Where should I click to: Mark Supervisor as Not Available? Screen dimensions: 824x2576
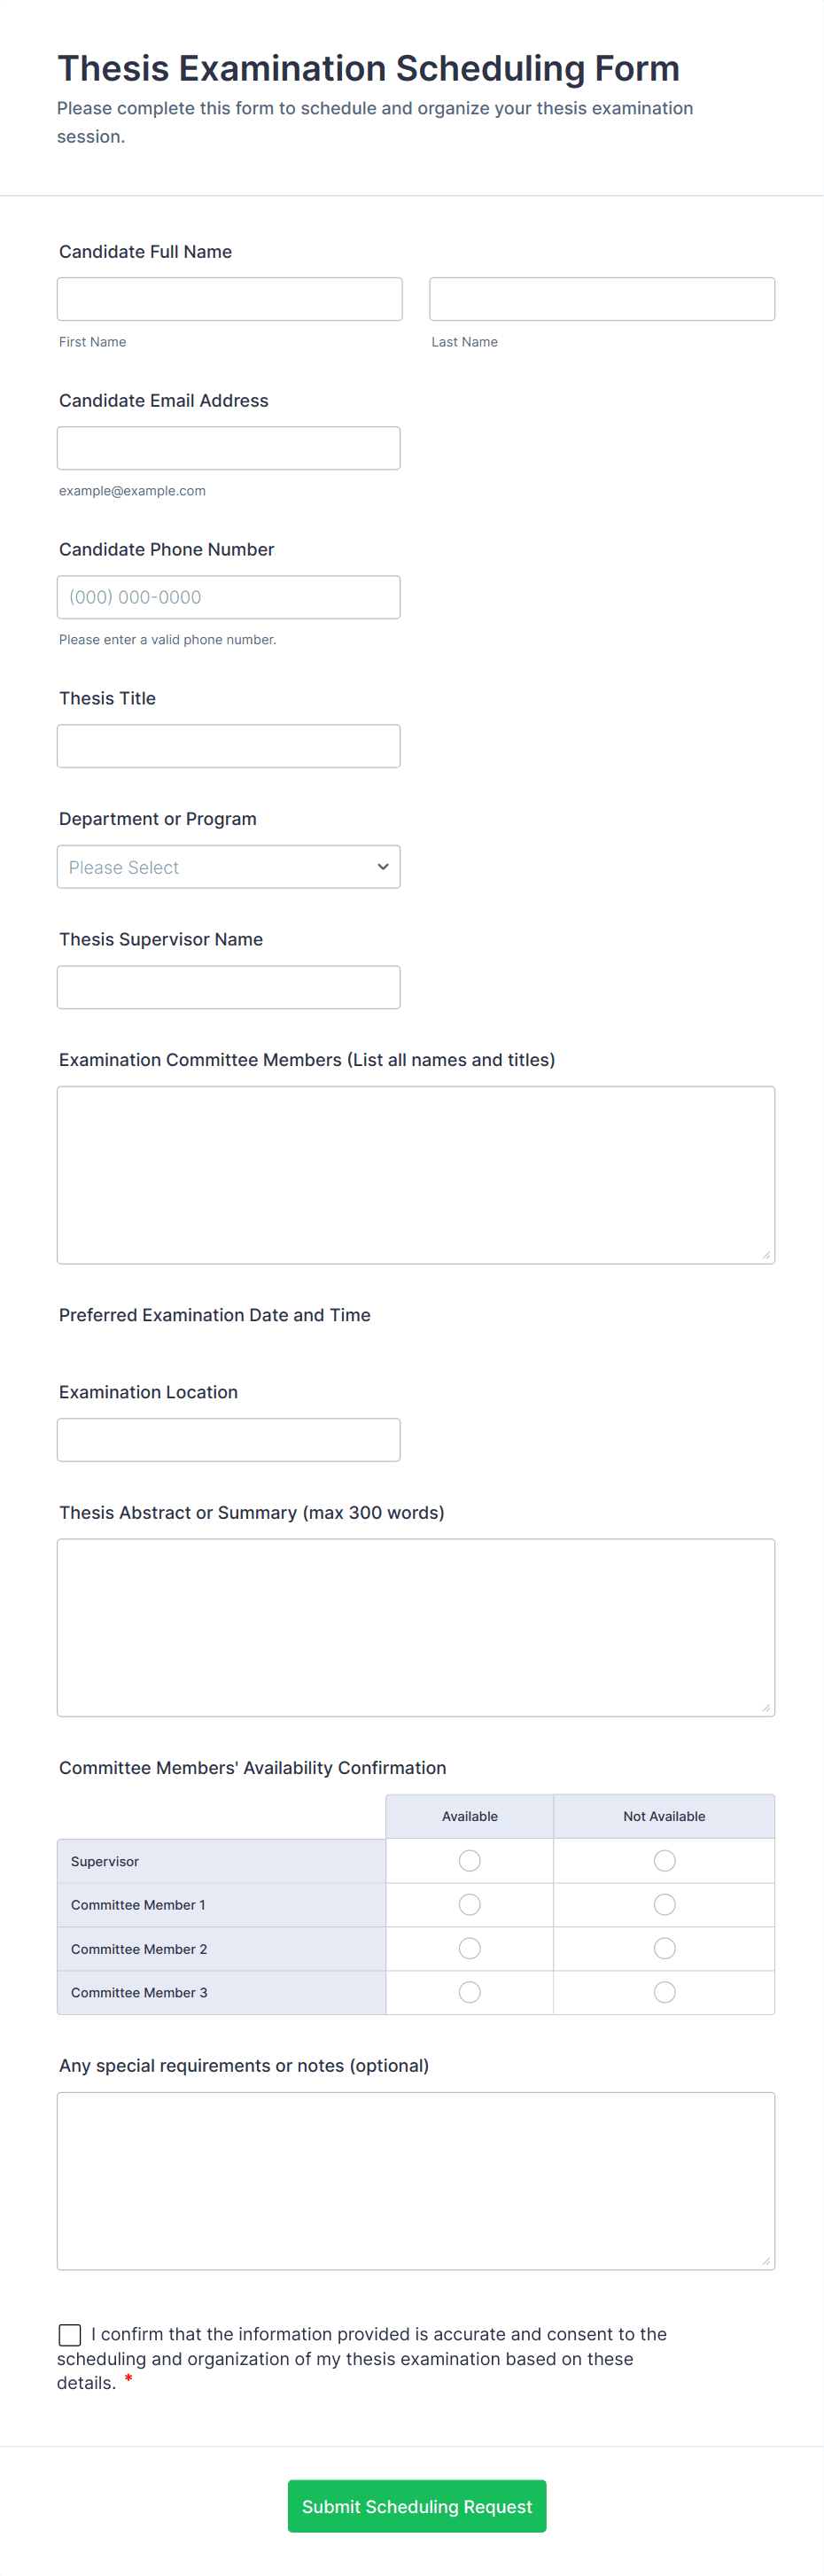[664, 1860]
